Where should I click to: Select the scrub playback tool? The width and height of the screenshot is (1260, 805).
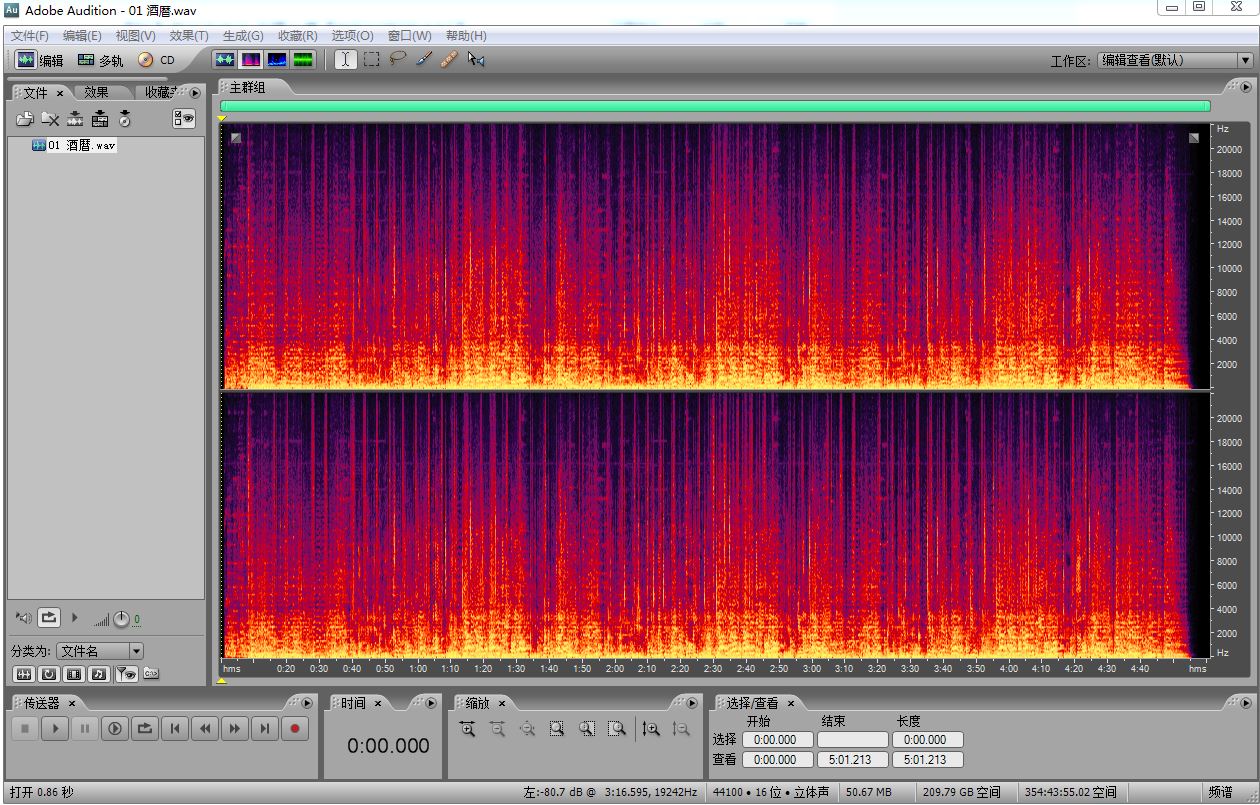[476, 60]
